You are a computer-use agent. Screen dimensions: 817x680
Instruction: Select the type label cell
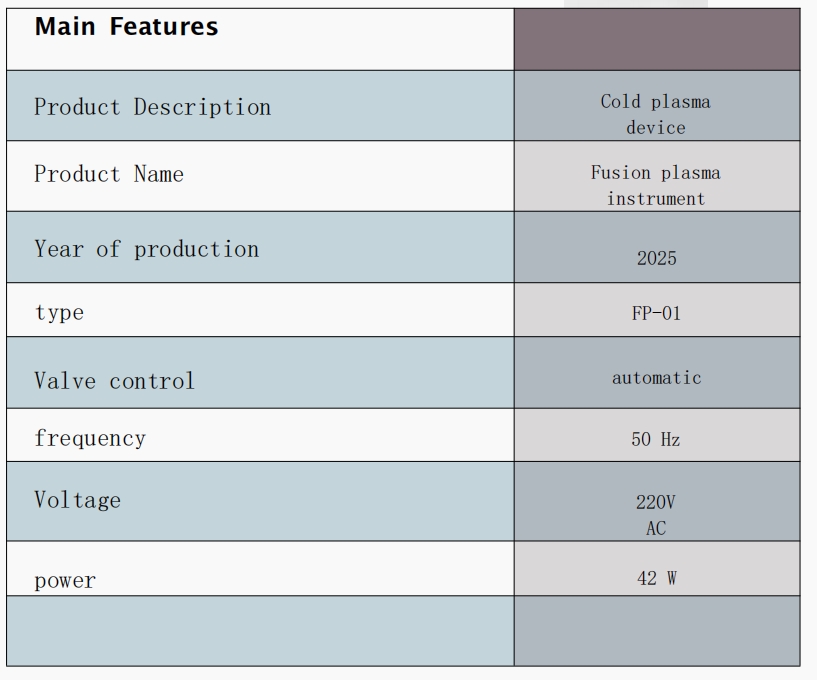[260, 310]
